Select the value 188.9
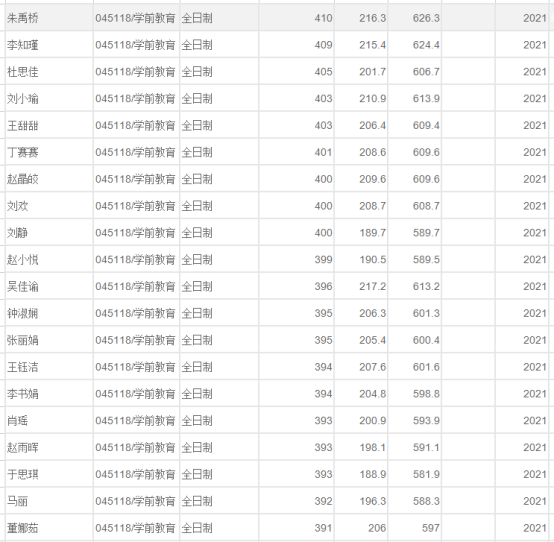Screen dimensions: 554x542 (373, 475)
